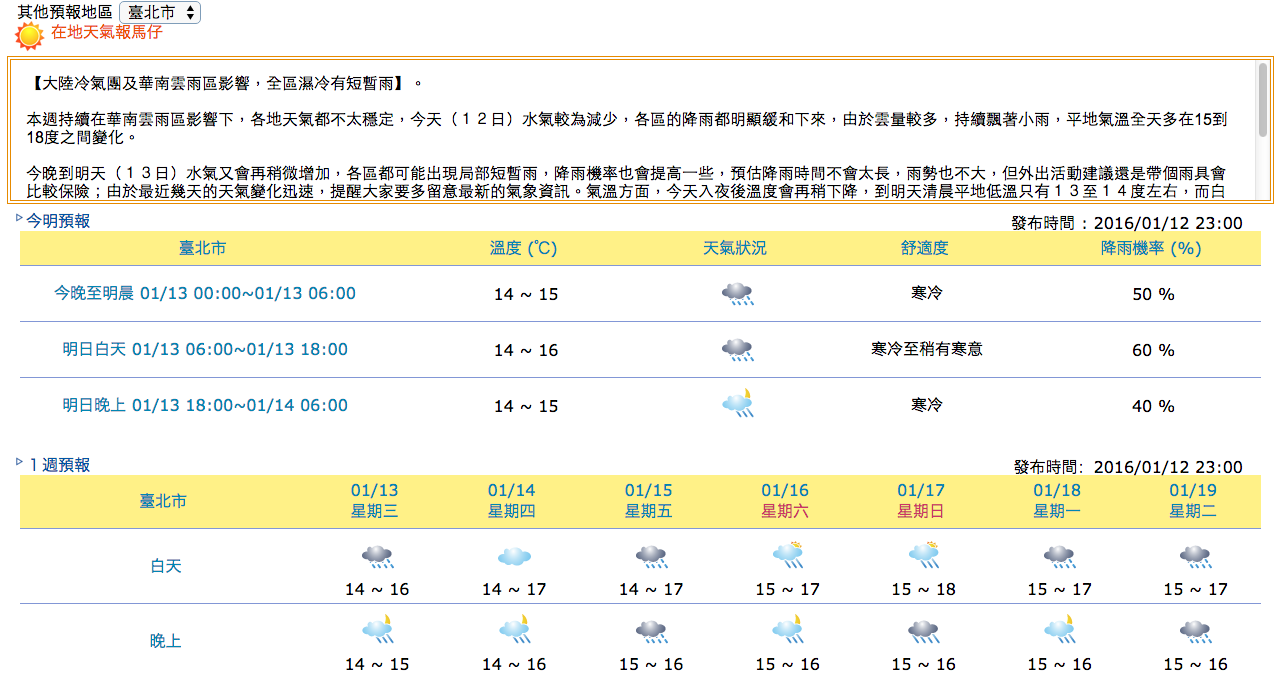1277x679 pixels.
Task: Click the 降雨機率 (%) column header
Action: point(1151,248)
